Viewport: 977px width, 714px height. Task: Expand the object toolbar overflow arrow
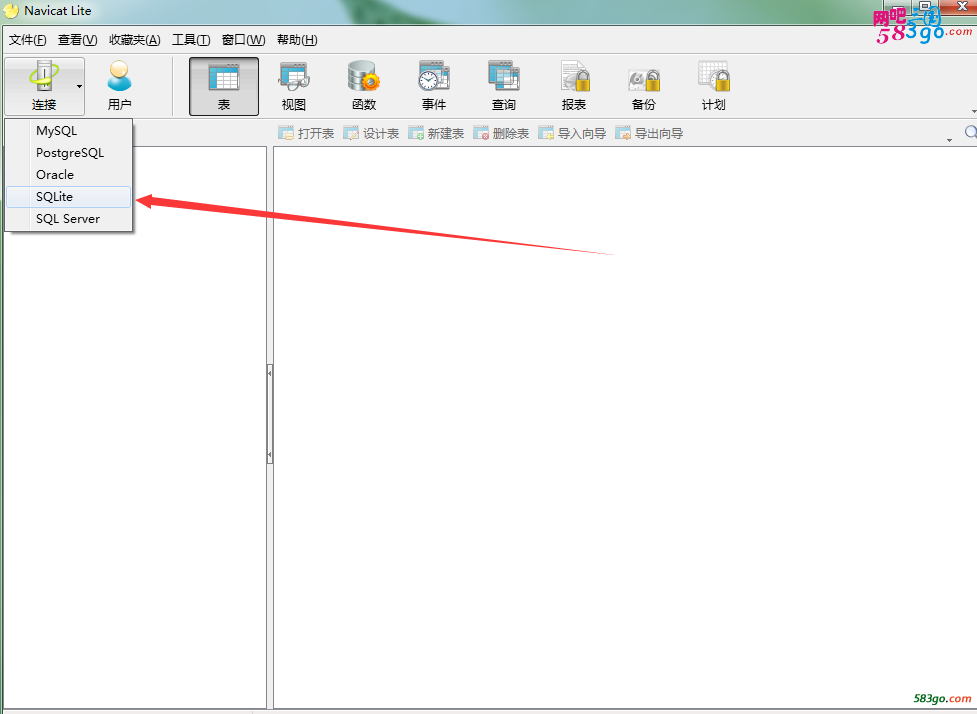[x=949, y=140]
